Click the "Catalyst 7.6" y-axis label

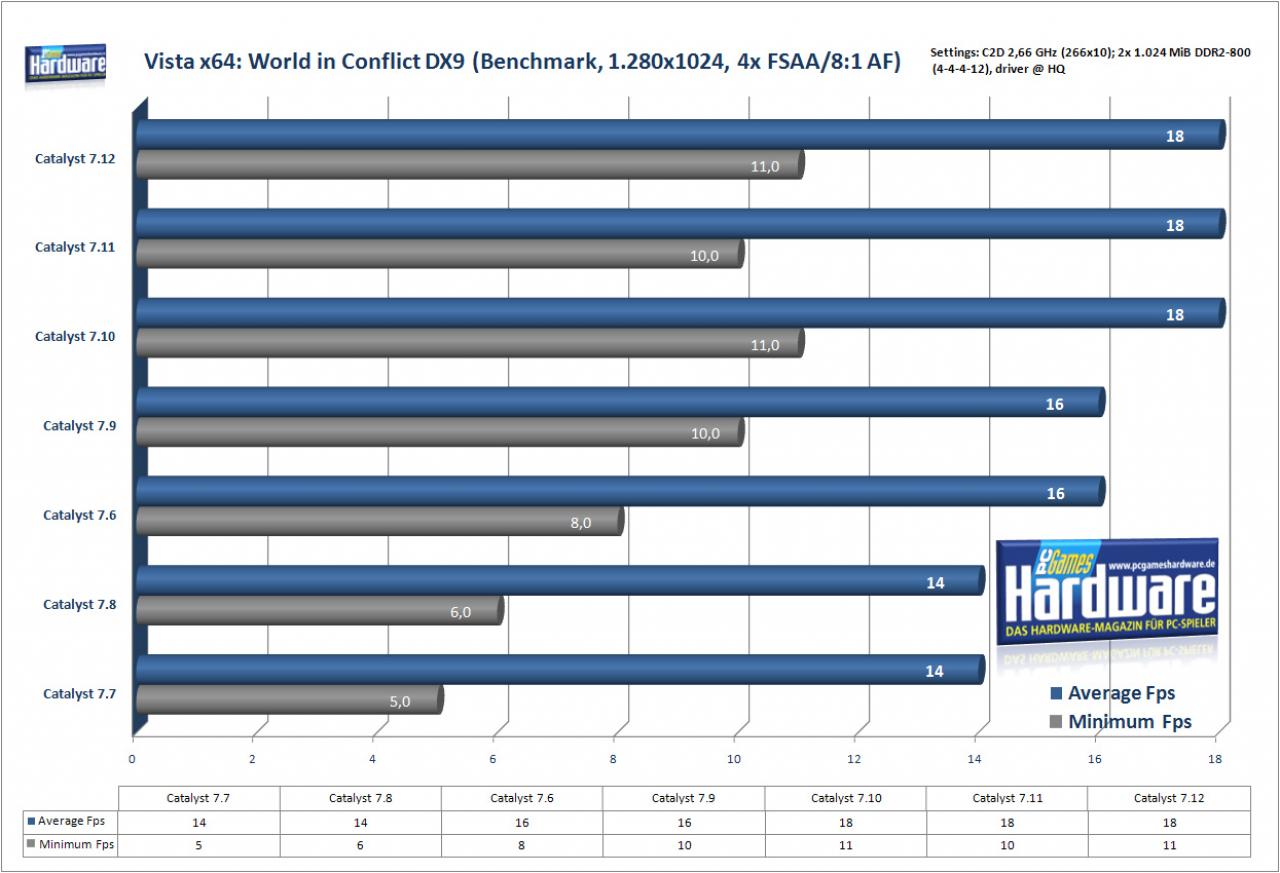coord(80,515)
